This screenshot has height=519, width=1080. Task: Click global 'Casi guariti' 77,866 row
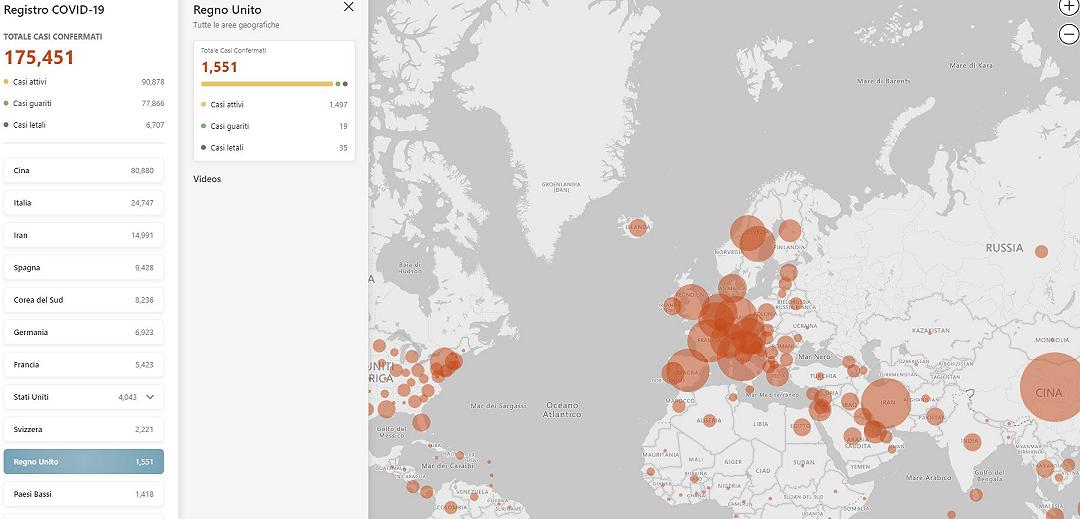83,103
